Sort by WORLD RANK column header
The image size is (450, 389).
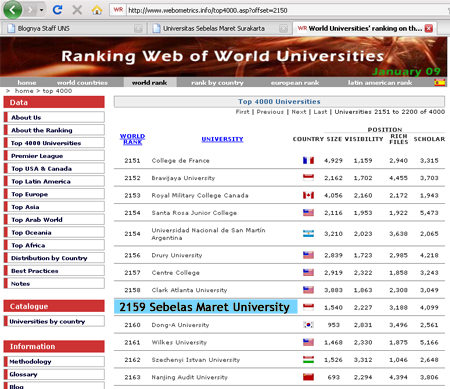(132, 139)
